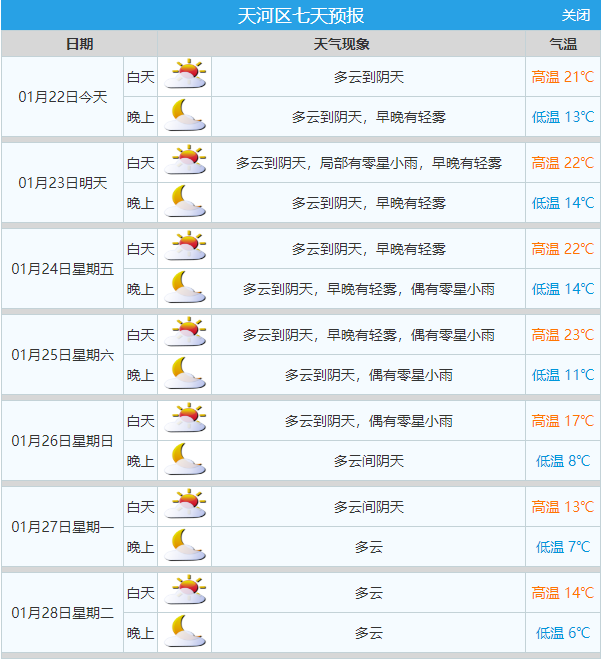Click the night moon icon for 01月24日
Screen dimensions: 601x661
pyautogui.click(x=185, y=288)
